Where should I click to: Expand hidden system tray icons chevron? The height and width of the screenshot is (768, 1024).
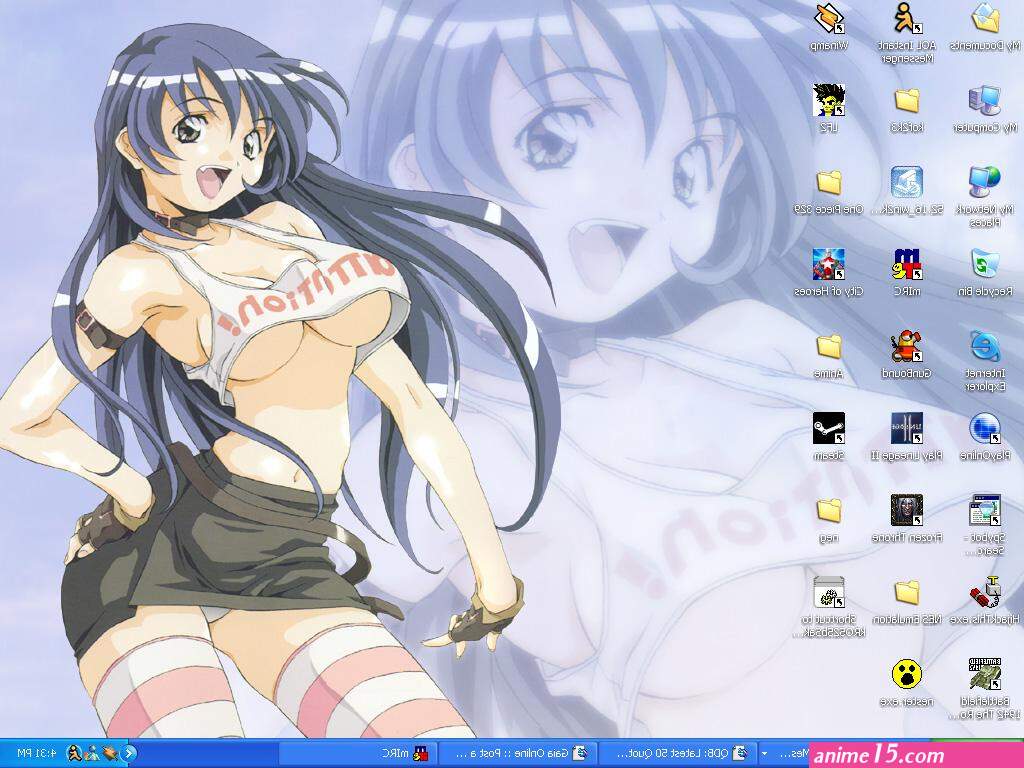129,754
